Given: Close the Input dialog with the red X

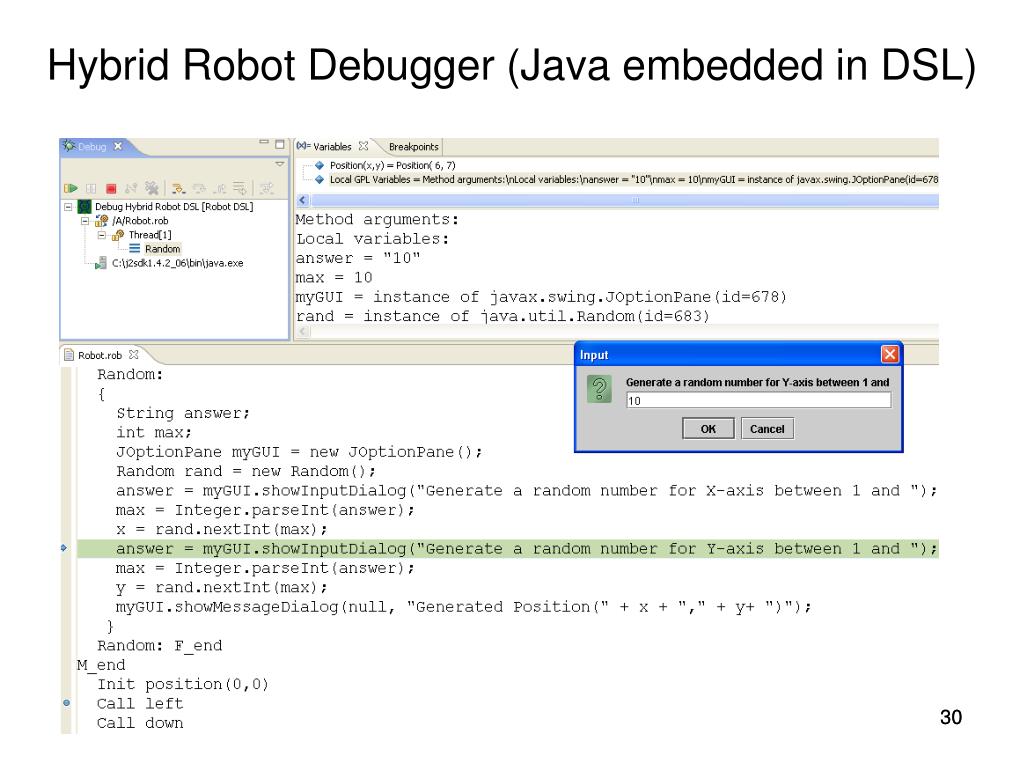Looking at the screenshot, I should click(889, 354).
